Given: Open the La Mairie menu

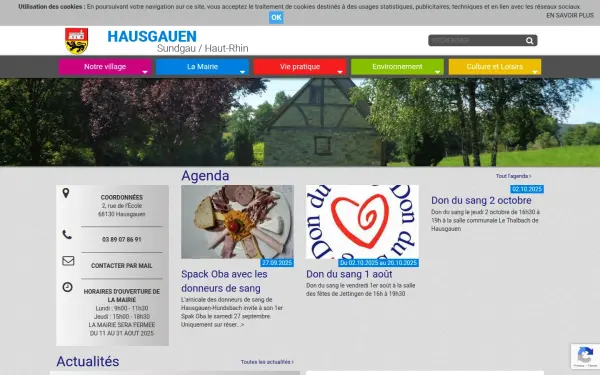Looking at the screenshot, I should coord(202,67).
